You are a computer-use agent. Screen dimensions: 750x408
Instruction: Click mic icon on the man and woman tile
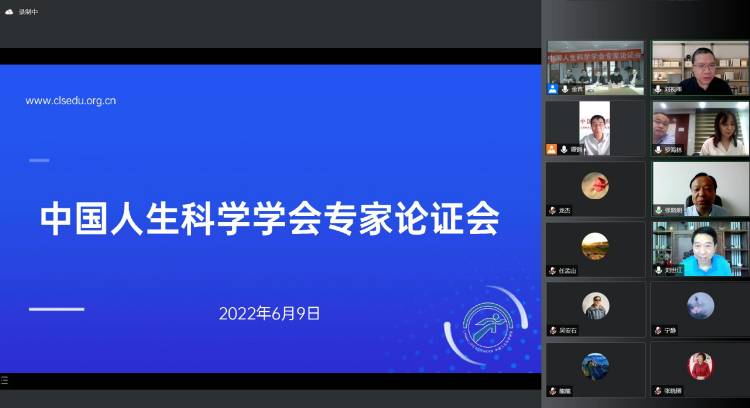pos(658,150)
